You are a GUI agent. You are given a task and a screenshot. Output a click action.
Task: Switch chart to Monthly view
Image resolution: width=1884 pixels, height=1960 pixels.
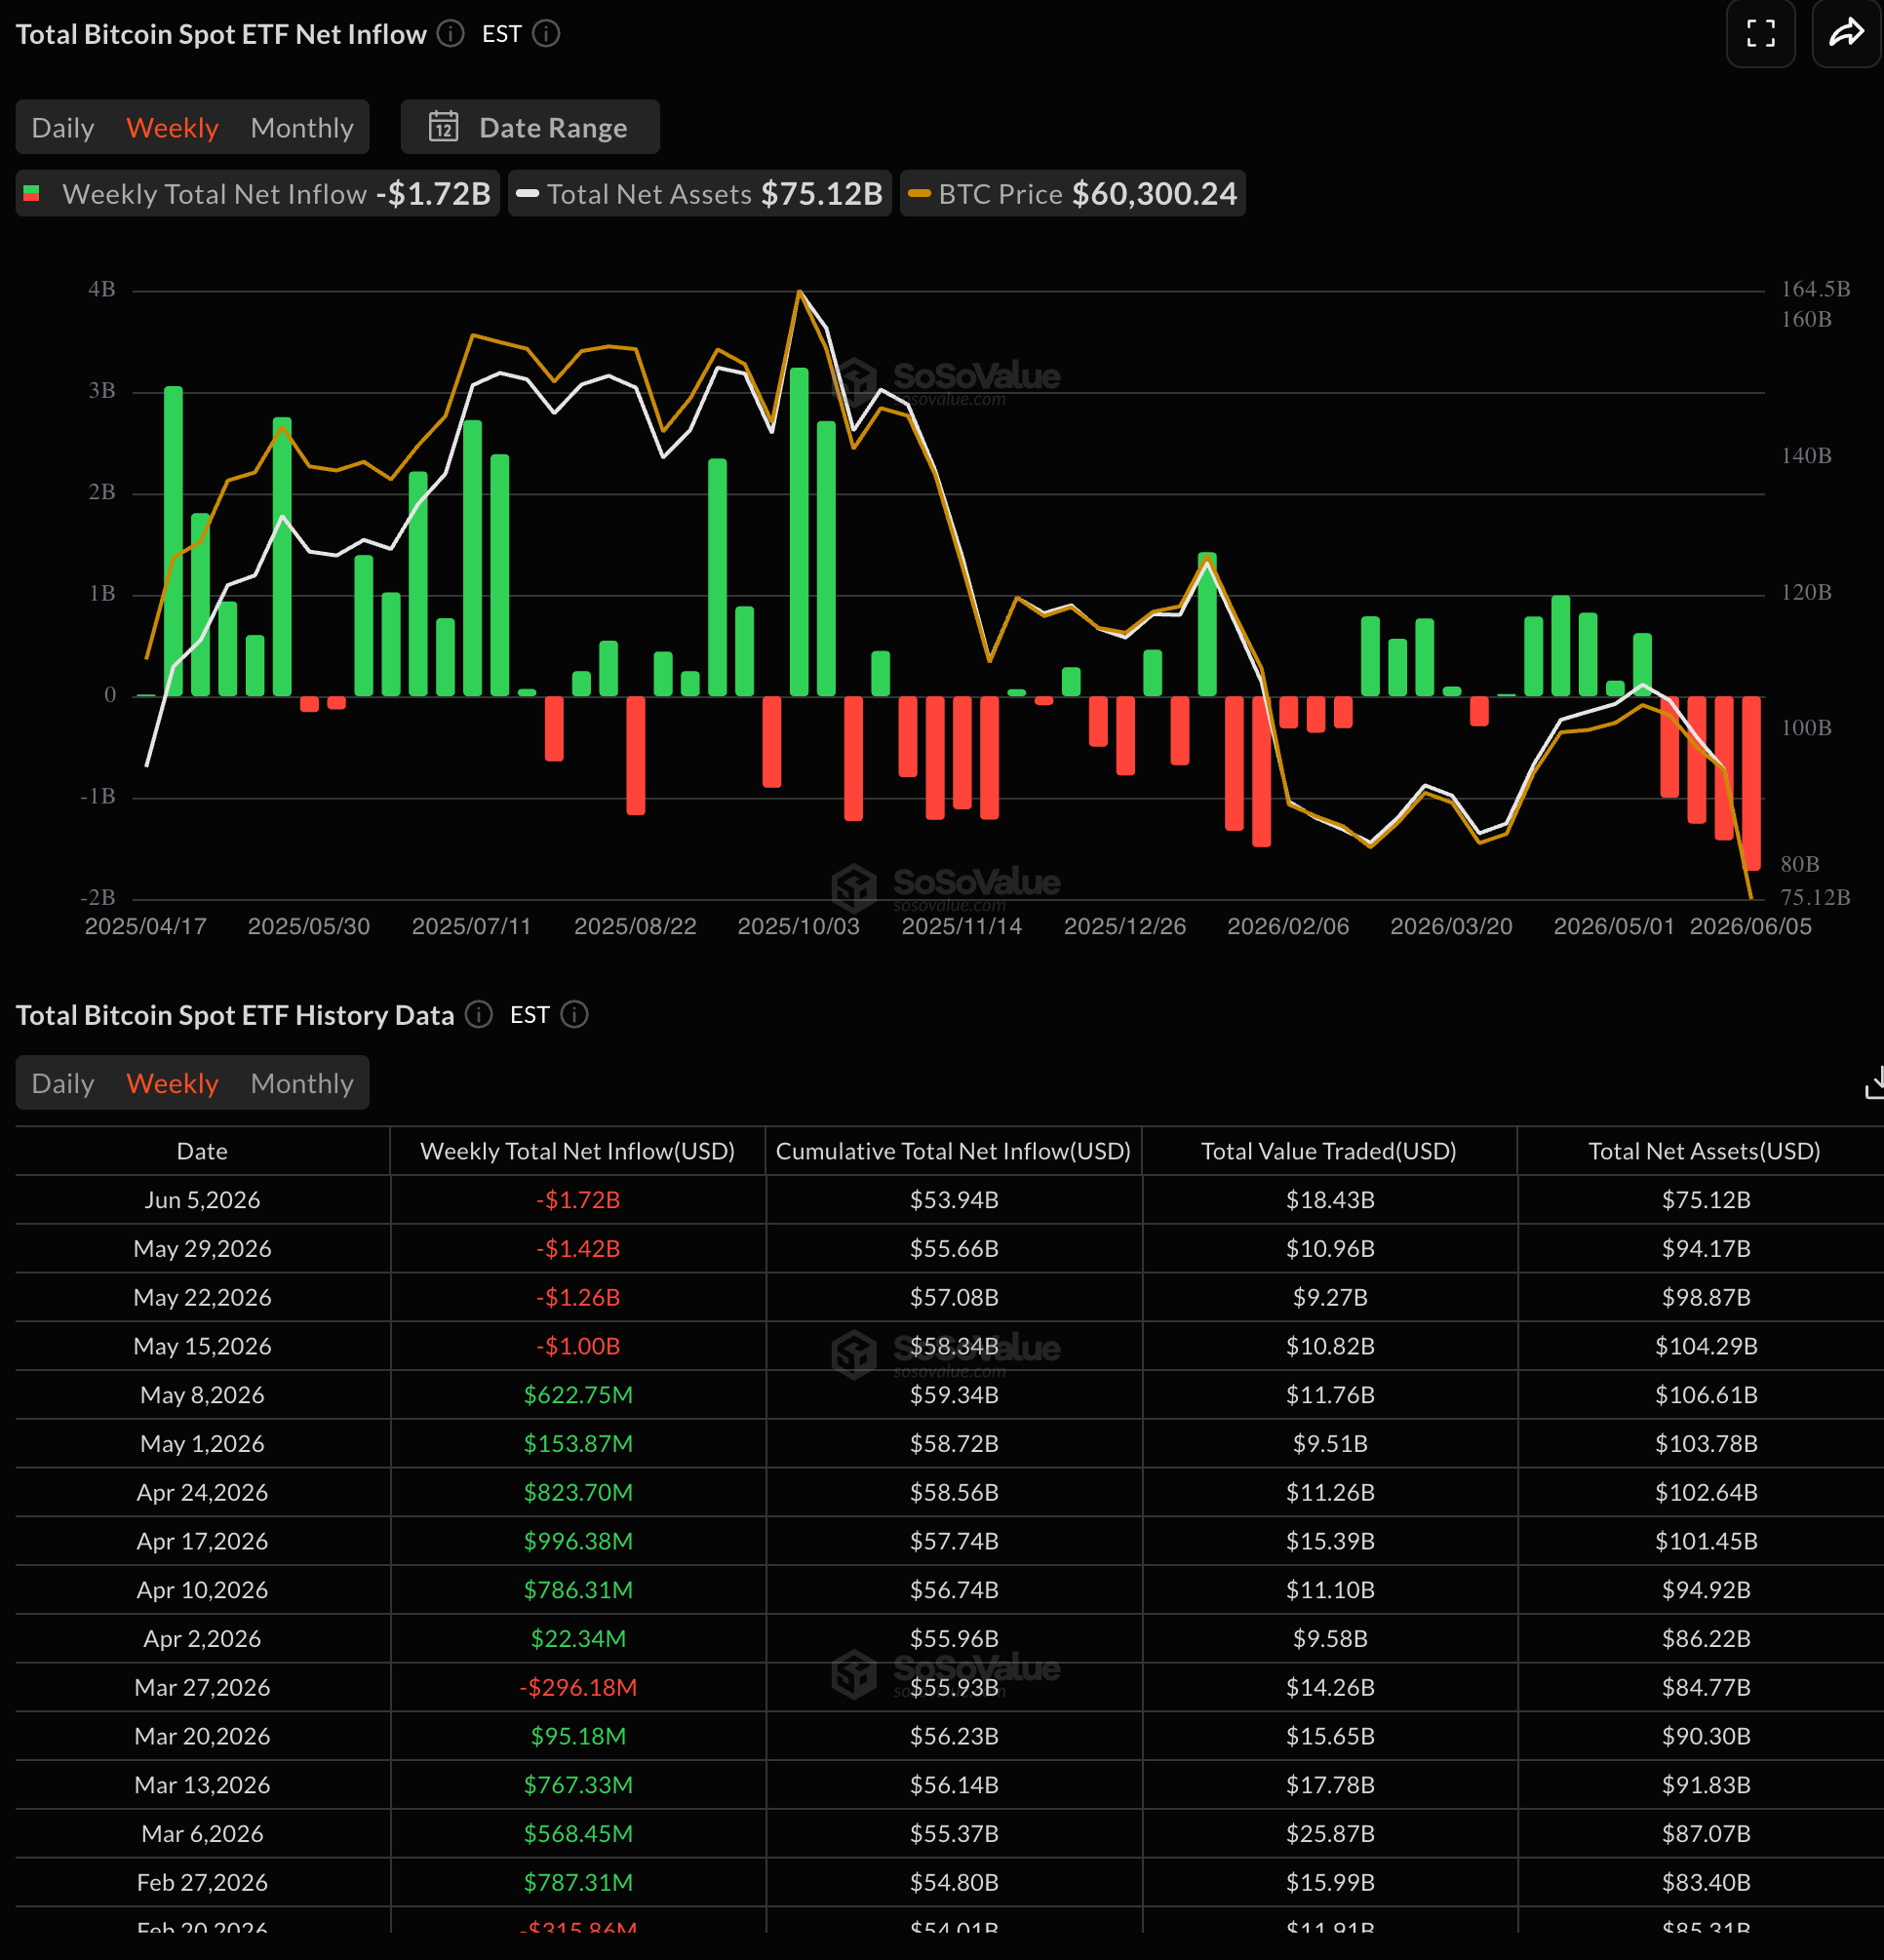click(302, 128)
